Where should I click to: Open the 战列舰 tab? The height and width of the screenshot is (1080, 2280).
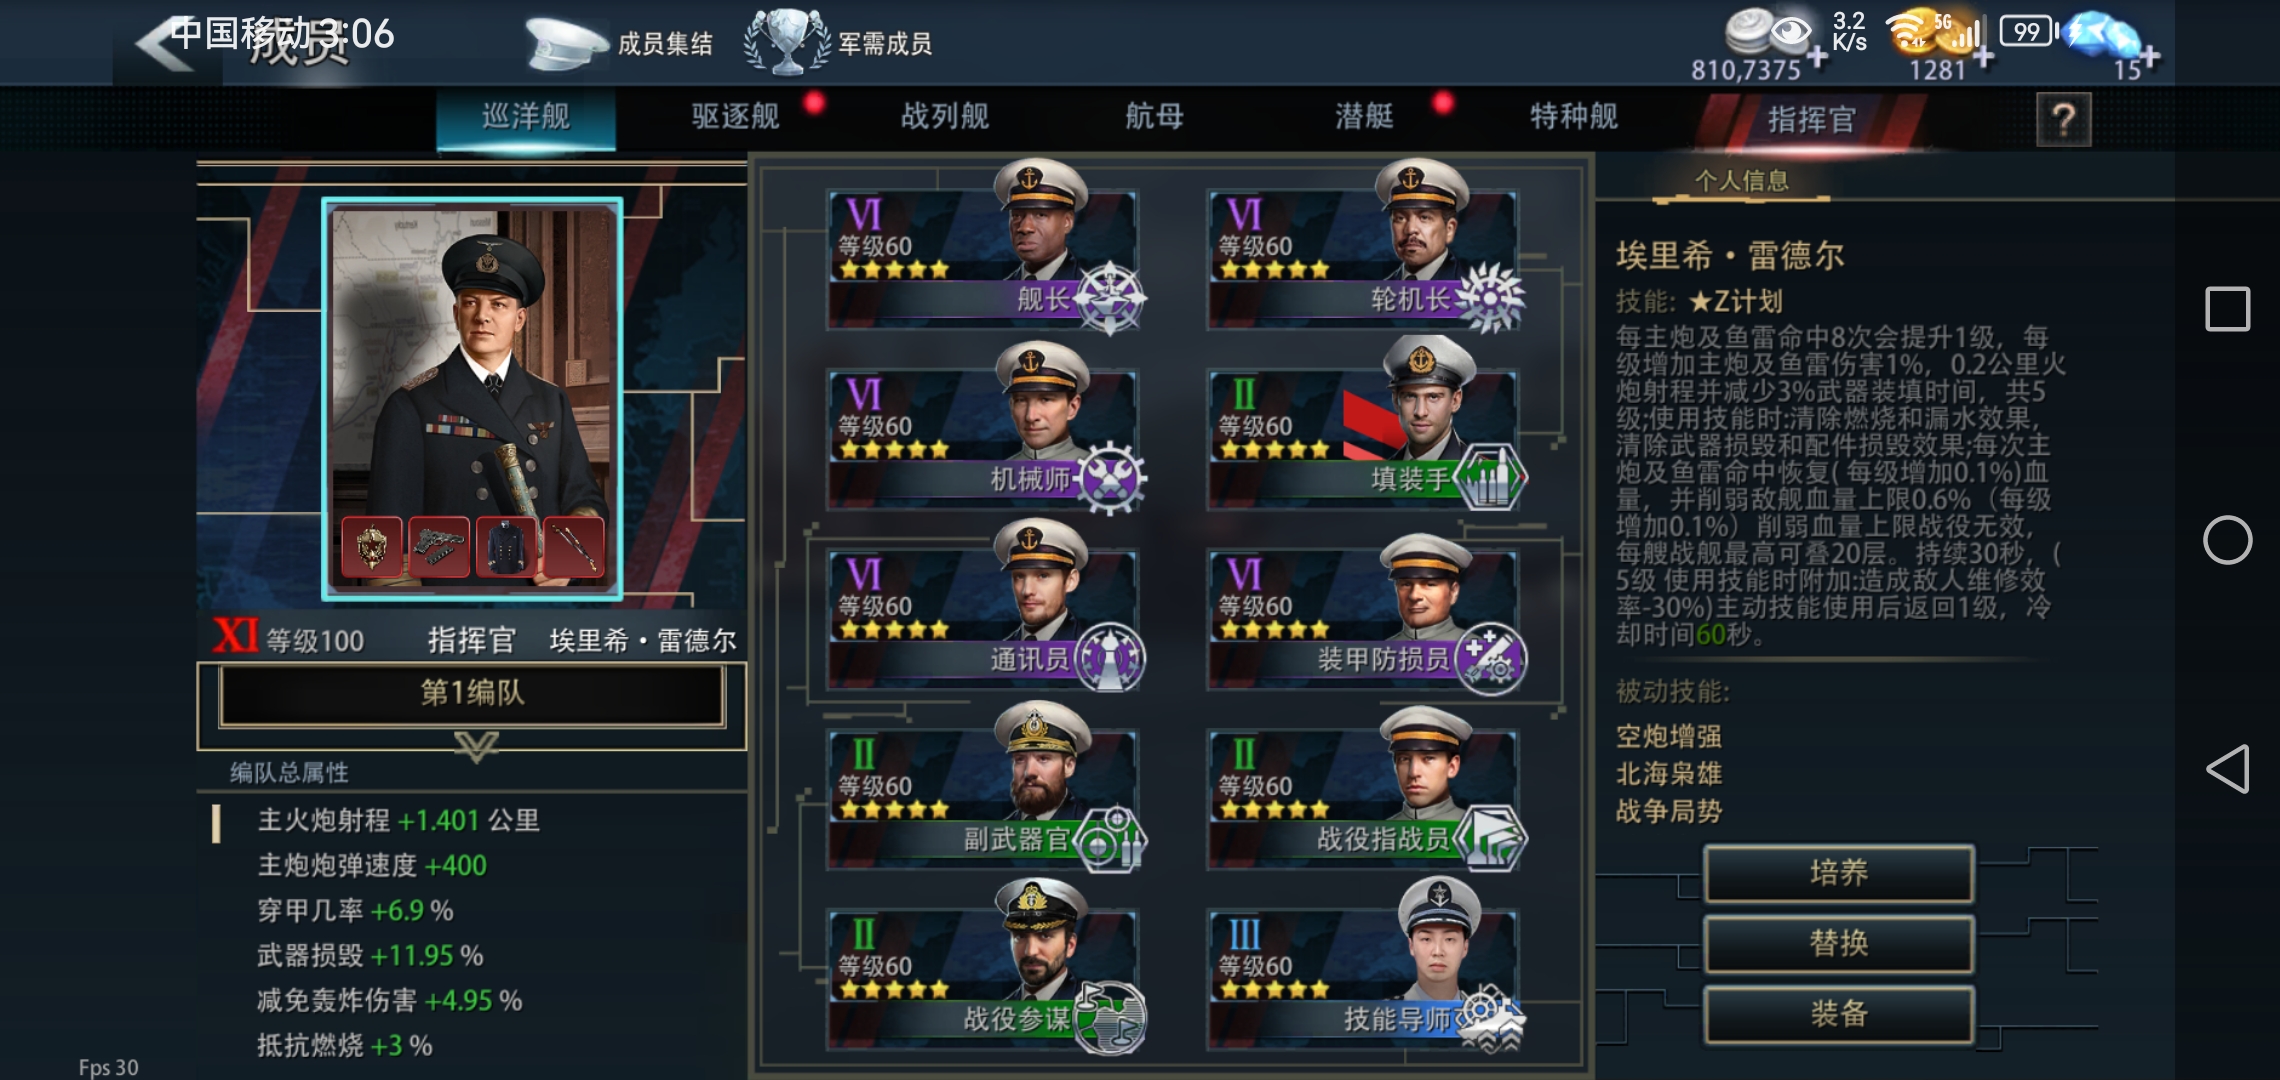[x=945, y=117]
